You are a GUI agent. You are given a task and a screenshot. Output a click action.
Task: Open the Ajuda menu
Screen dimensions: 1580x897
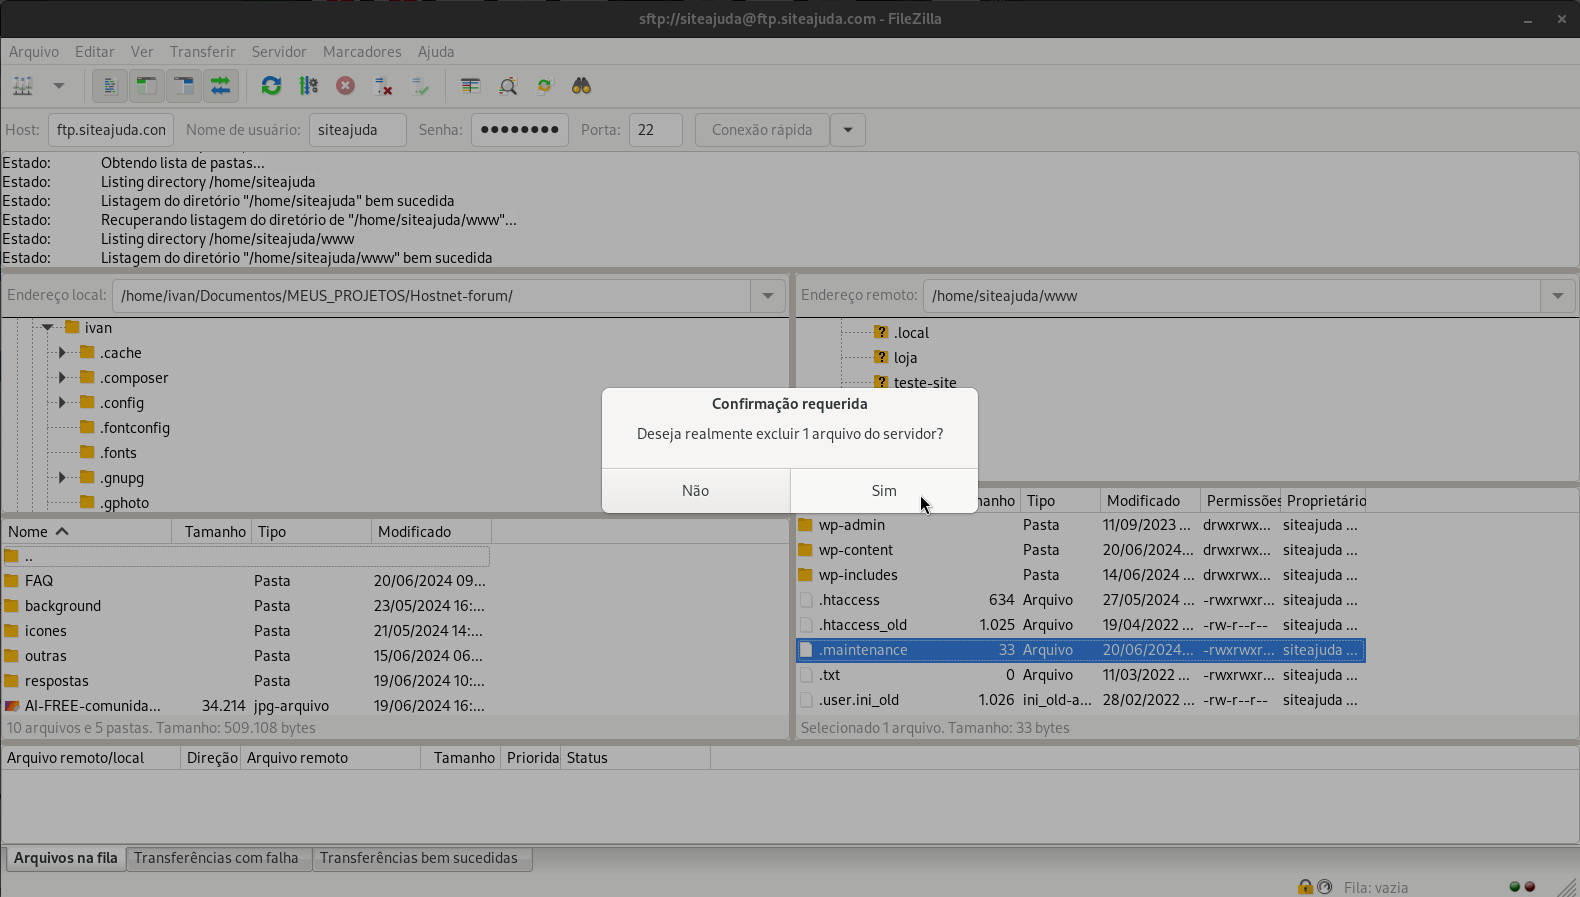click(x=436, y=51)
